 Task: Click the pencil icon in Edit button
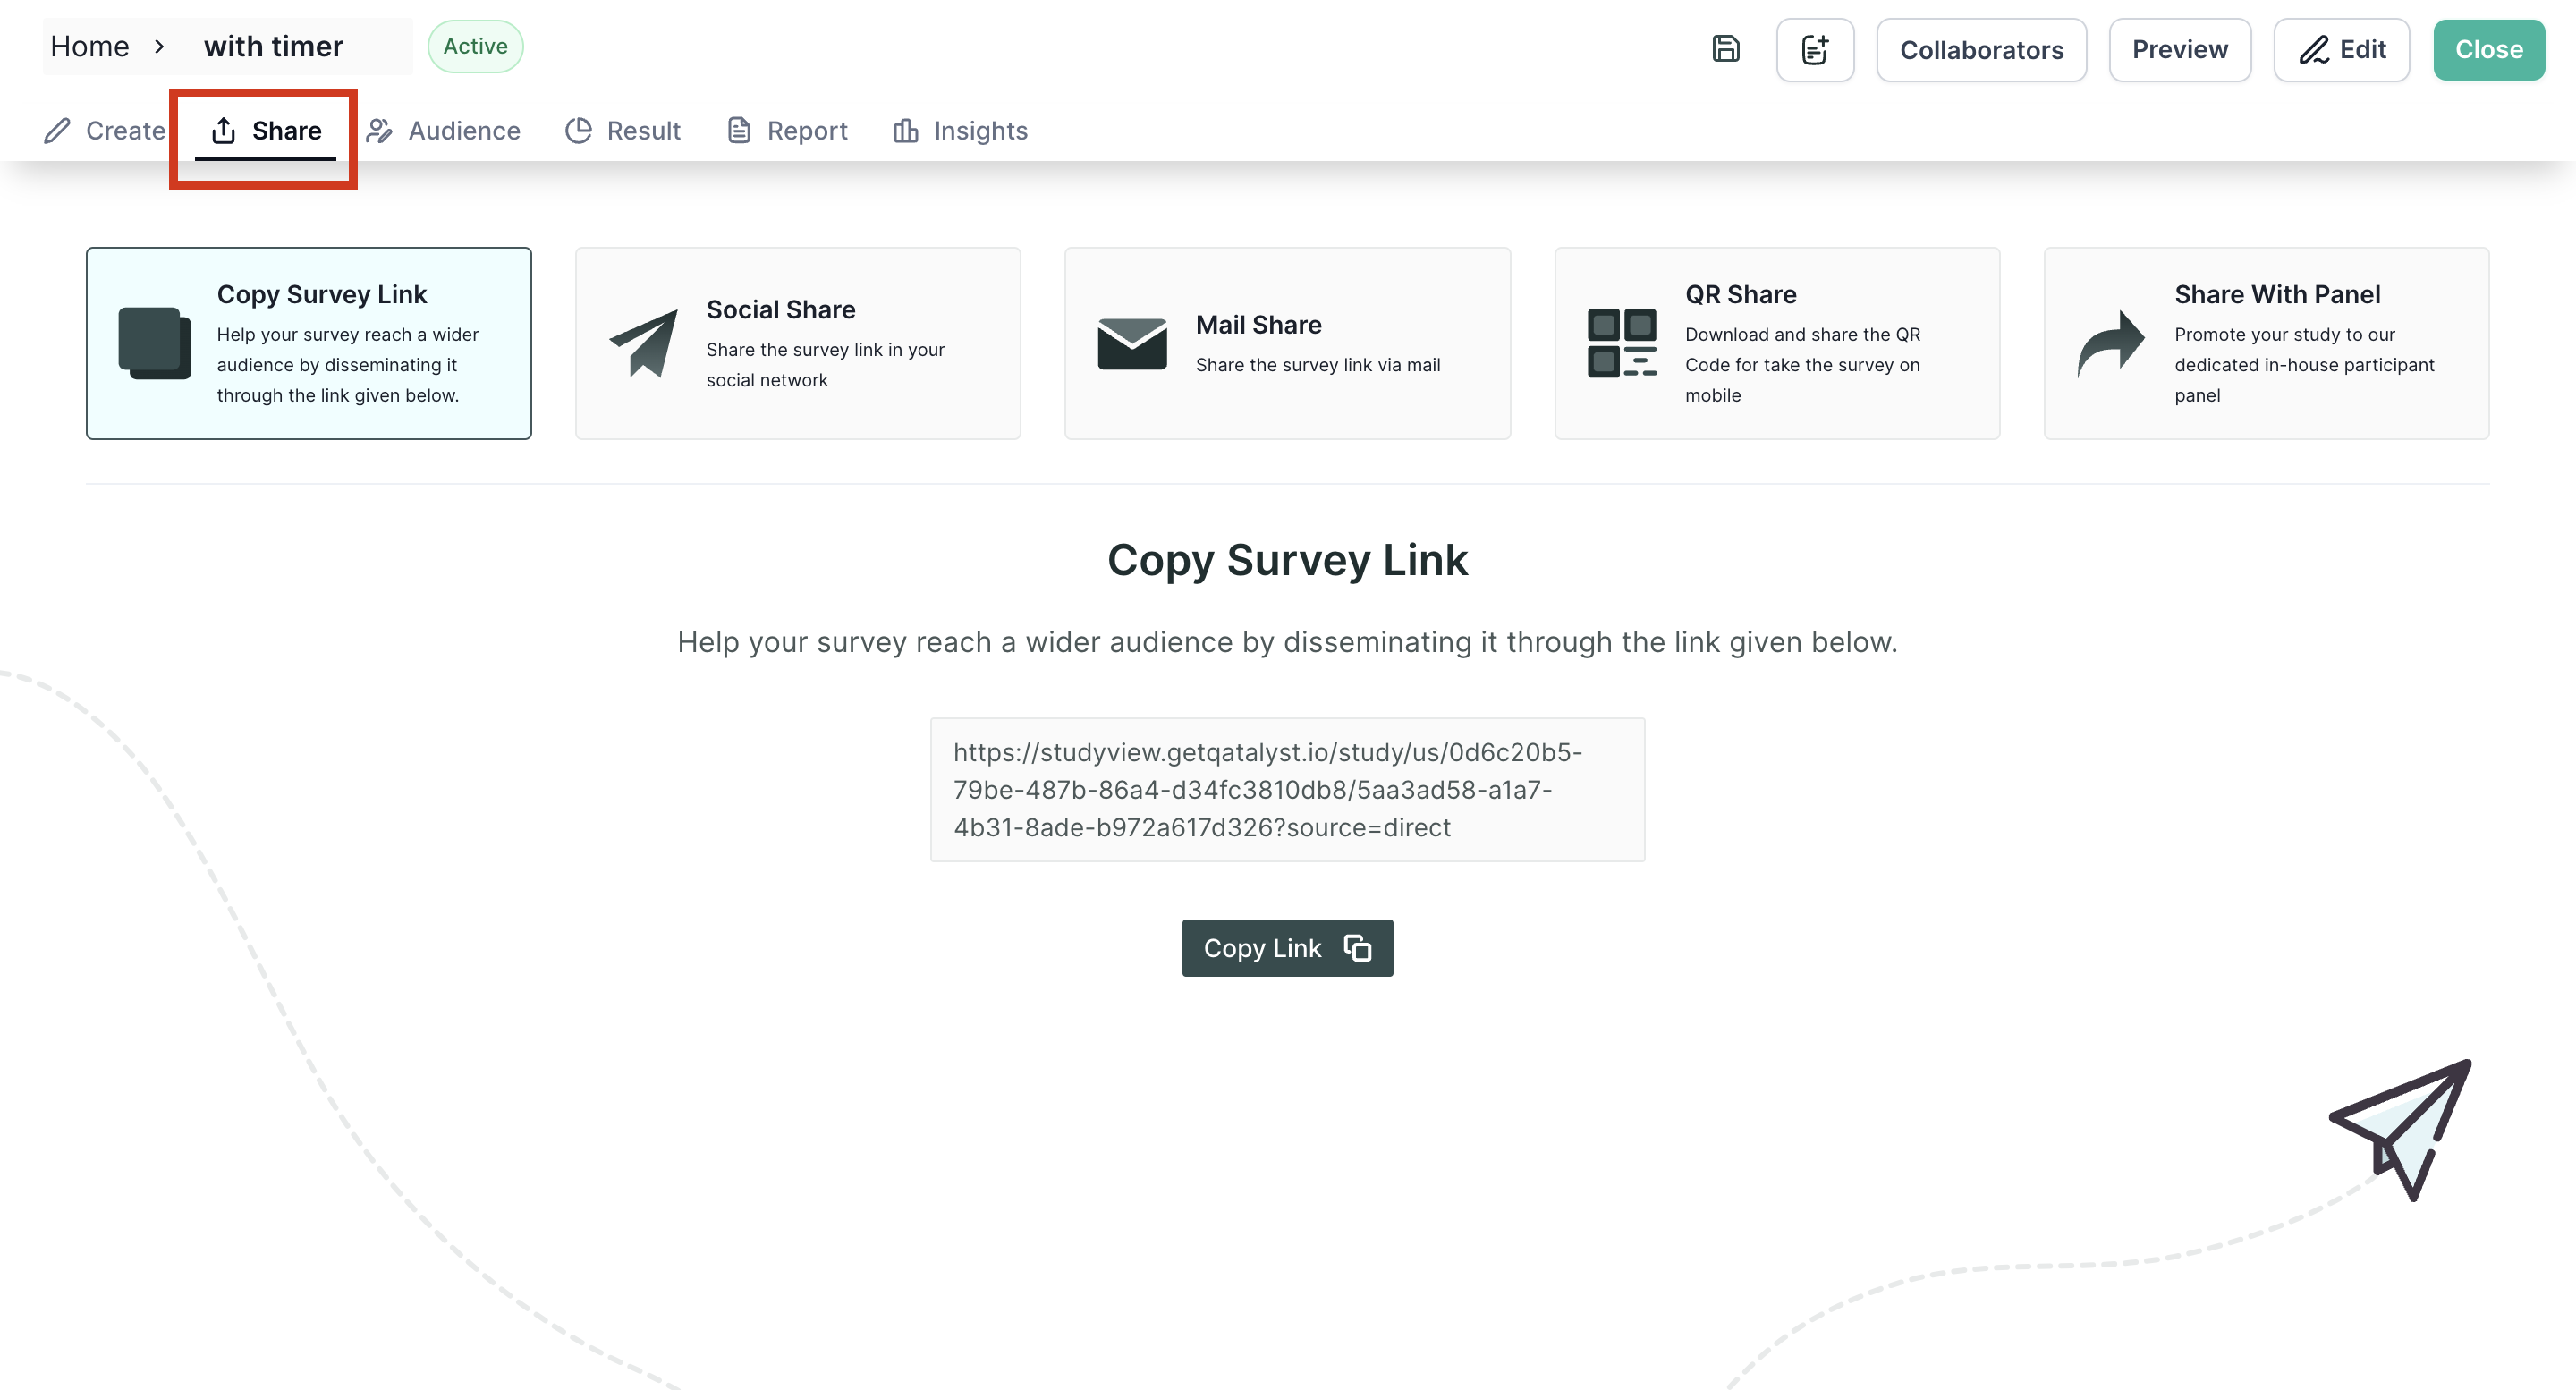coord(2313,49)
